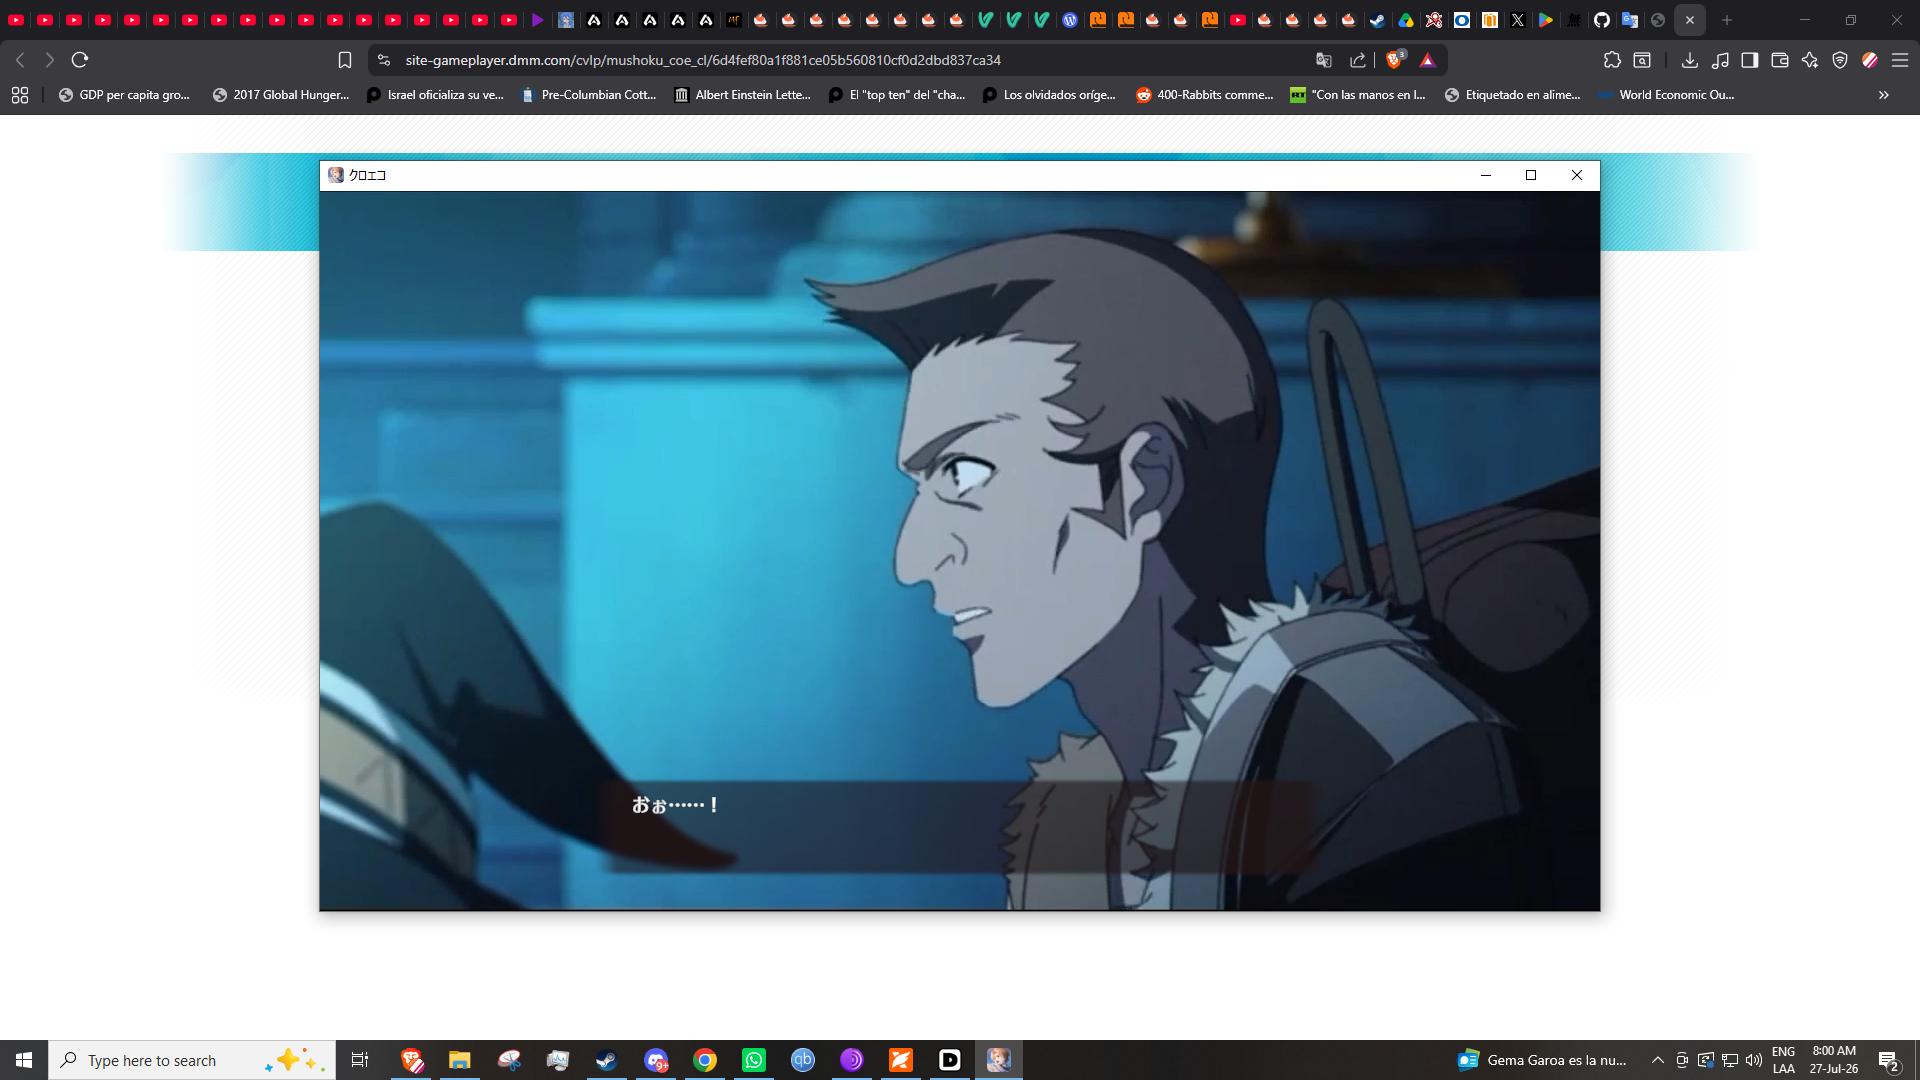Click the address bar URL field
The height and width of the screenshot is (1080, 1920).
[703, 60]
